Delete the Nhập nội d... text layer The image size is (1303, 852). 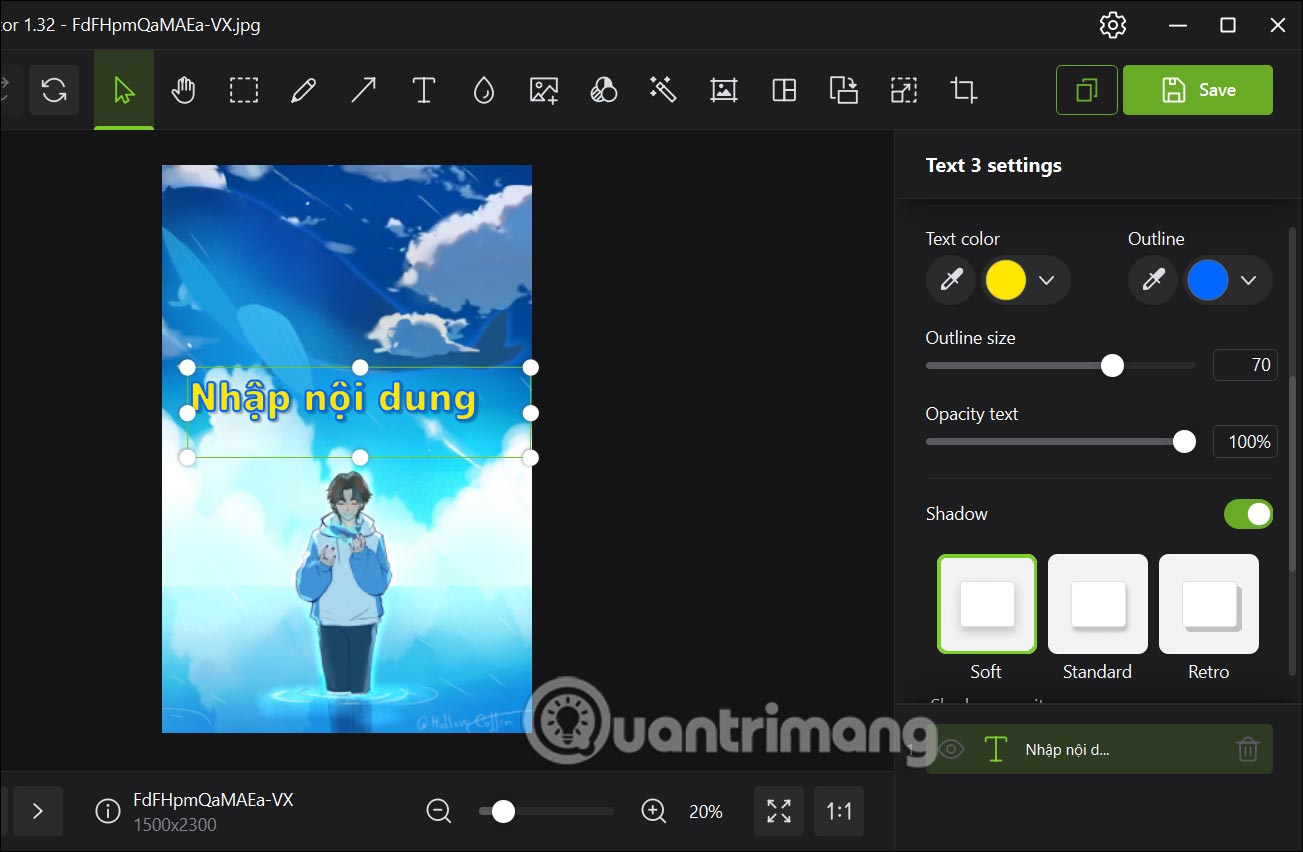[1247, 749]
